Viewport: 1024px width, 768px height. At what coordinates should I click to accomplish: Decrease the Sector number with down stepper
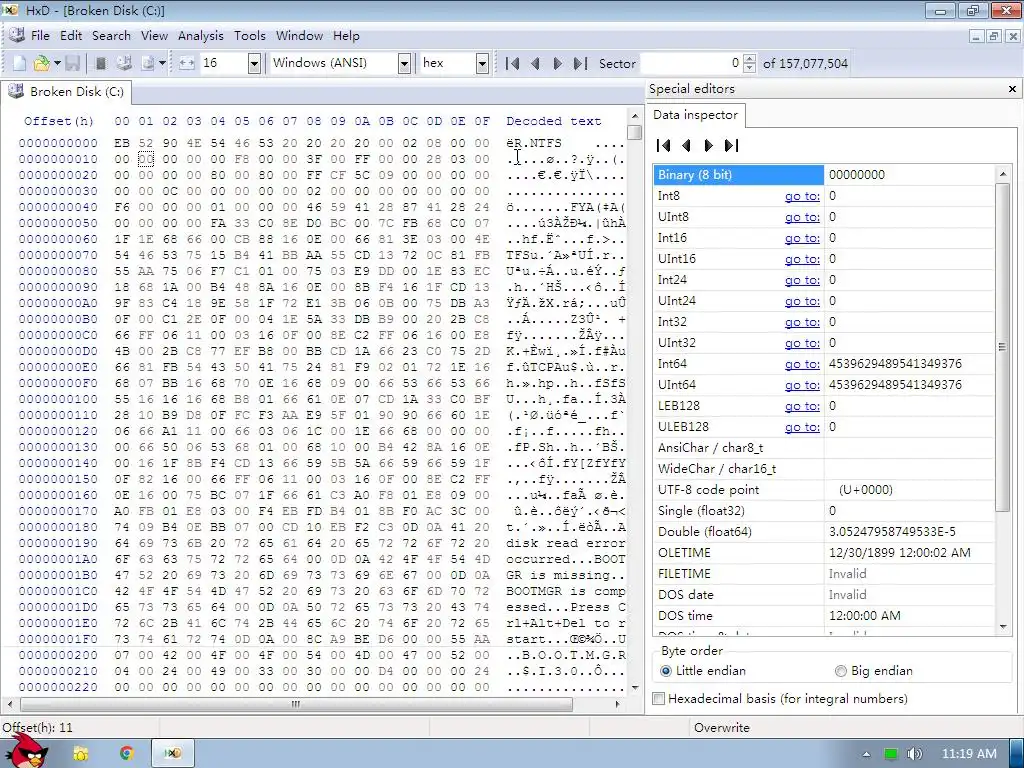pos(750,68)
